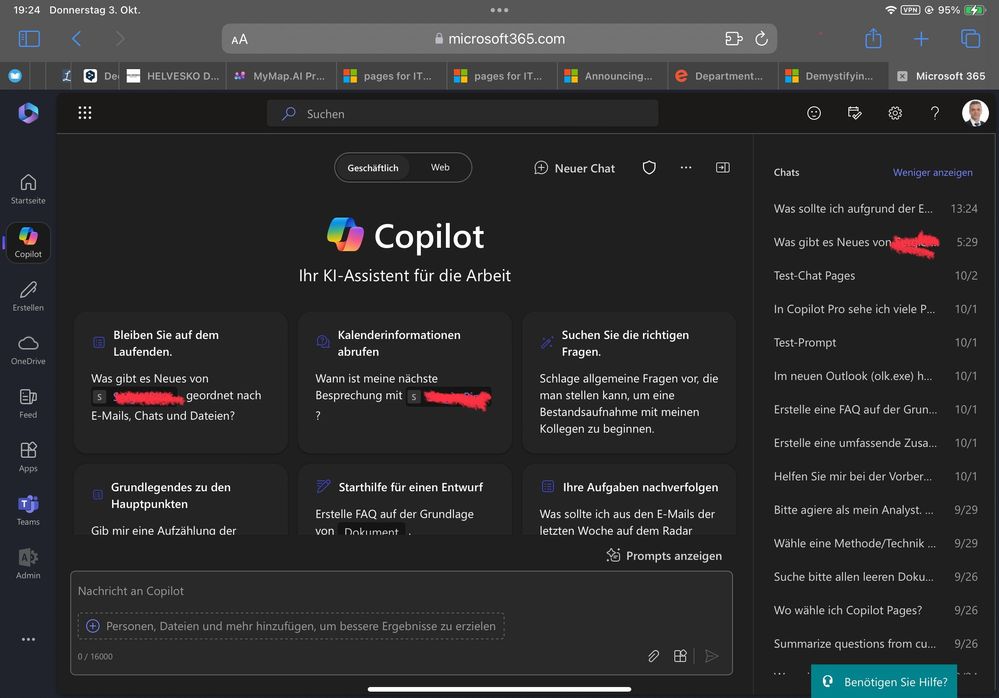
Task: Switch to Web mode
Action: 440,167
